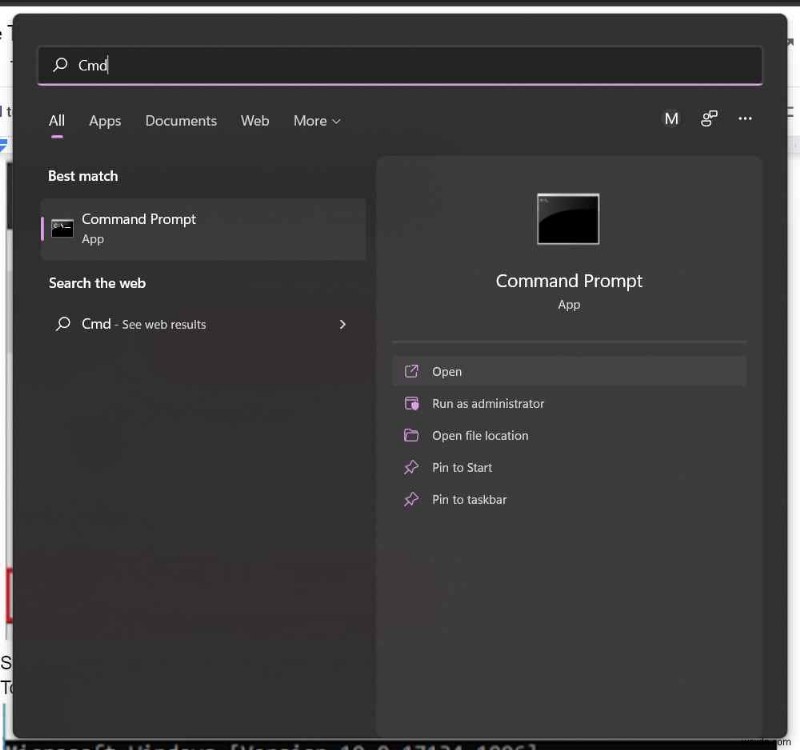This screenshot has width=800, height=750.
Task: Switch to the Apps tab
Action: pyautogui.click(x=105, y=121)
